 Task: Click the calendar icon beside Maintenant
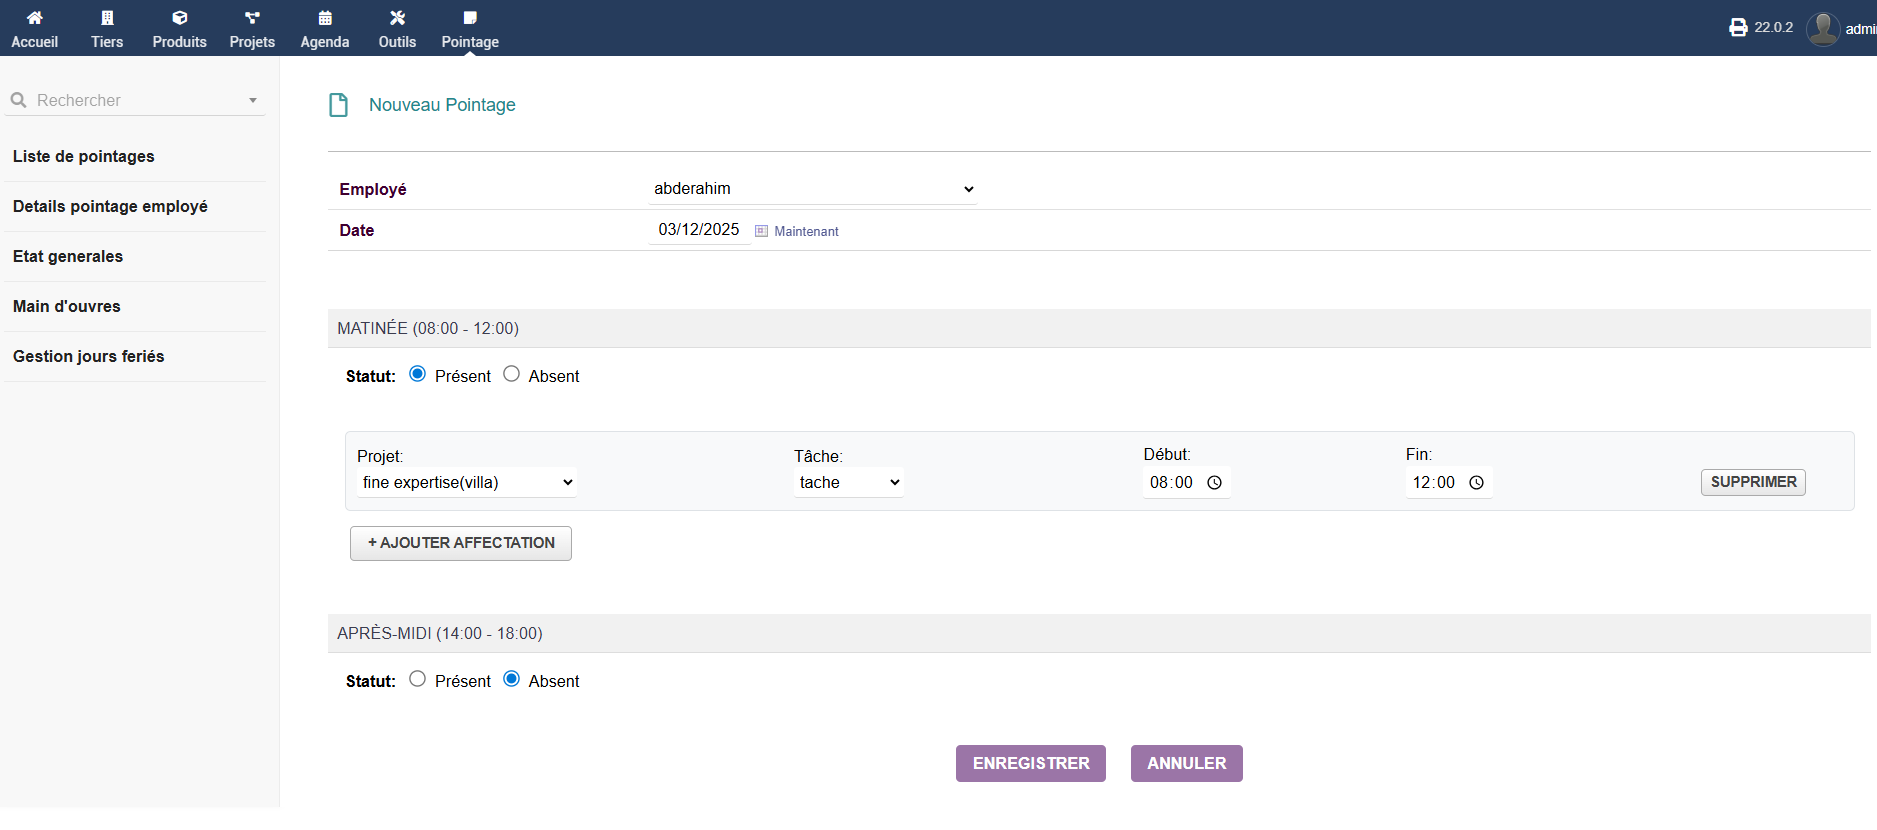761,231
